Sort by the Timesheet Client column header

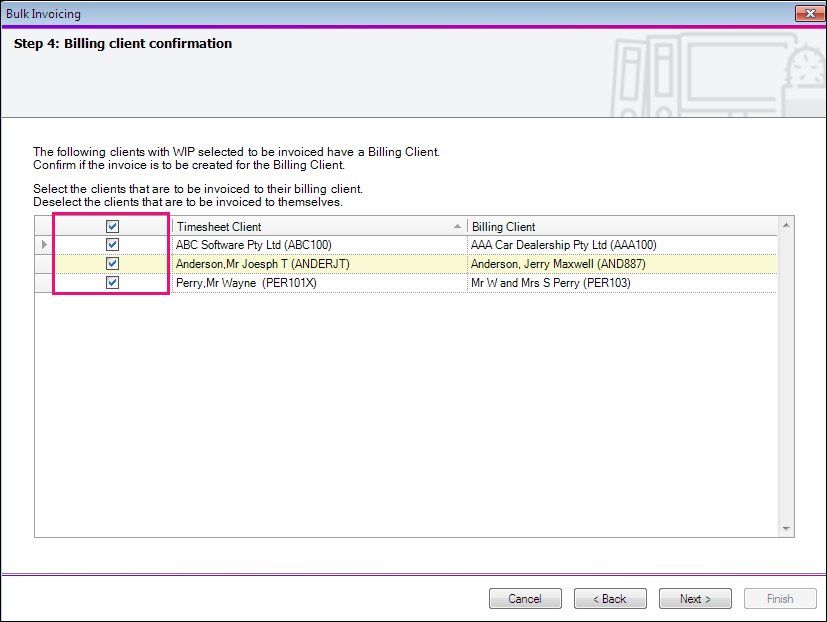(300, 227)
